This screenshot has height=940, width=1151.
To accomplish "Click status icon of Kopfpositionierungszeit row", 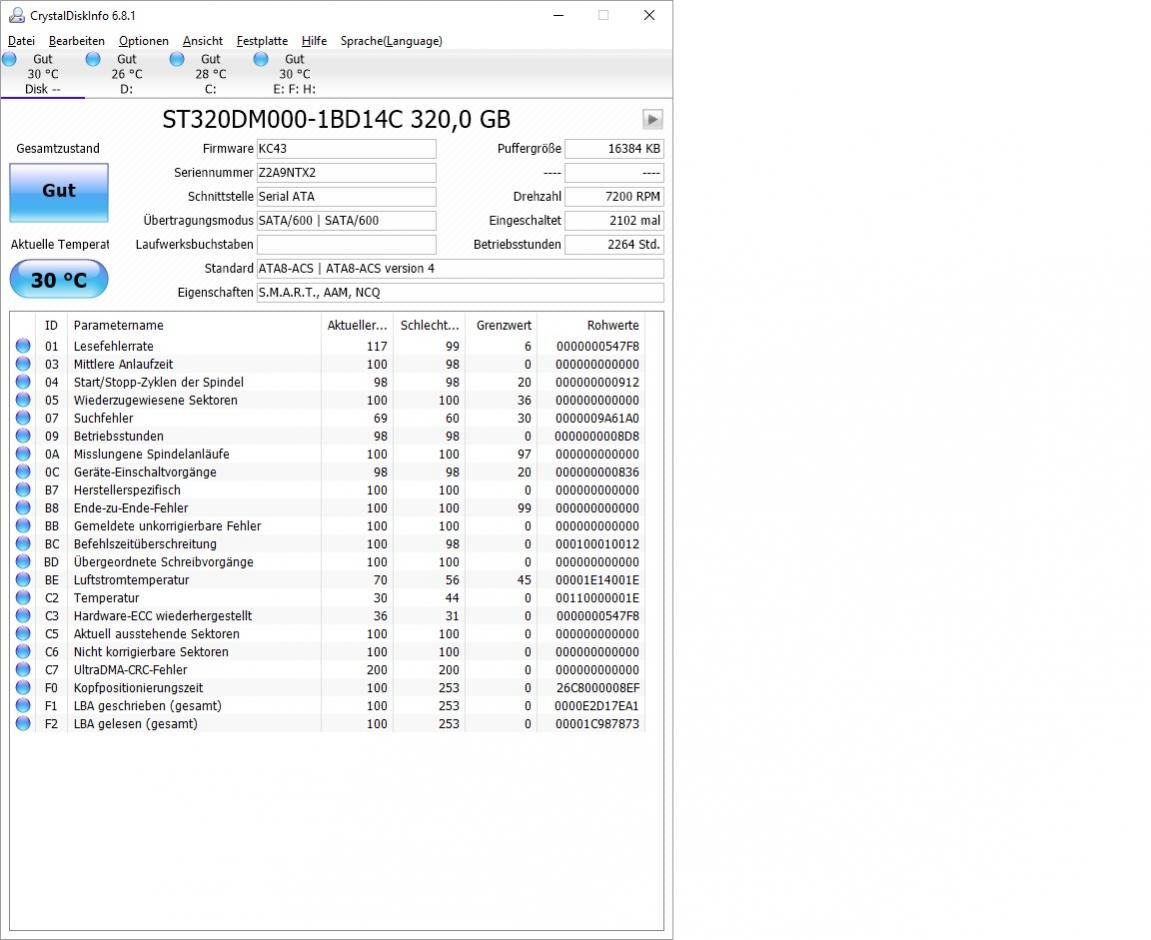I will 23,688.
